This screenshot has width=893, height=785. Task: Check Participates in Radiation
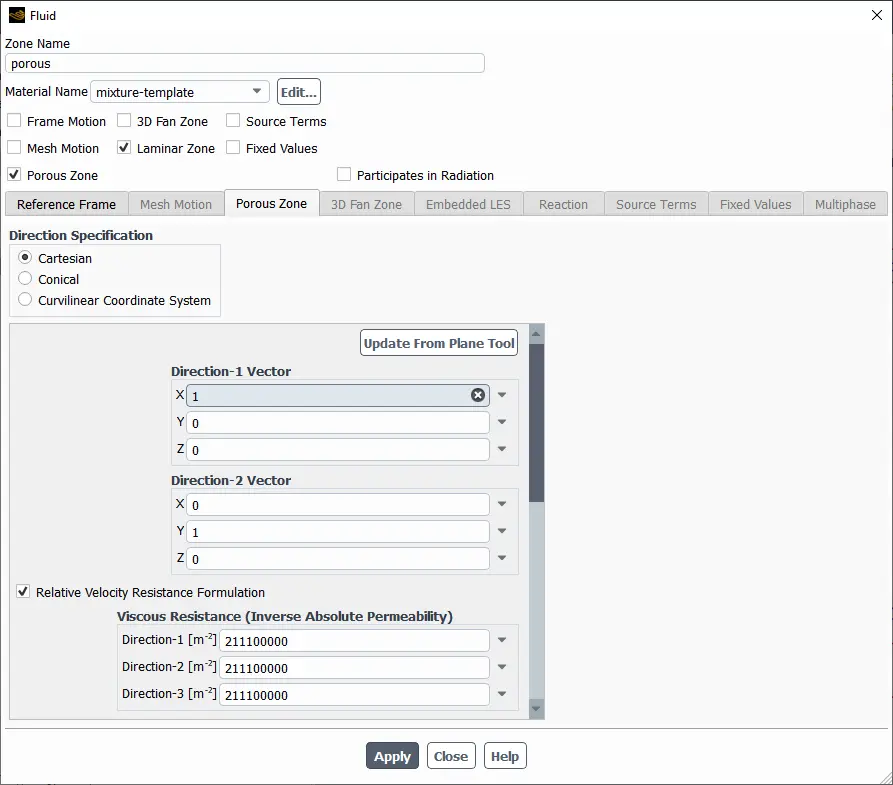coord(344,174)
